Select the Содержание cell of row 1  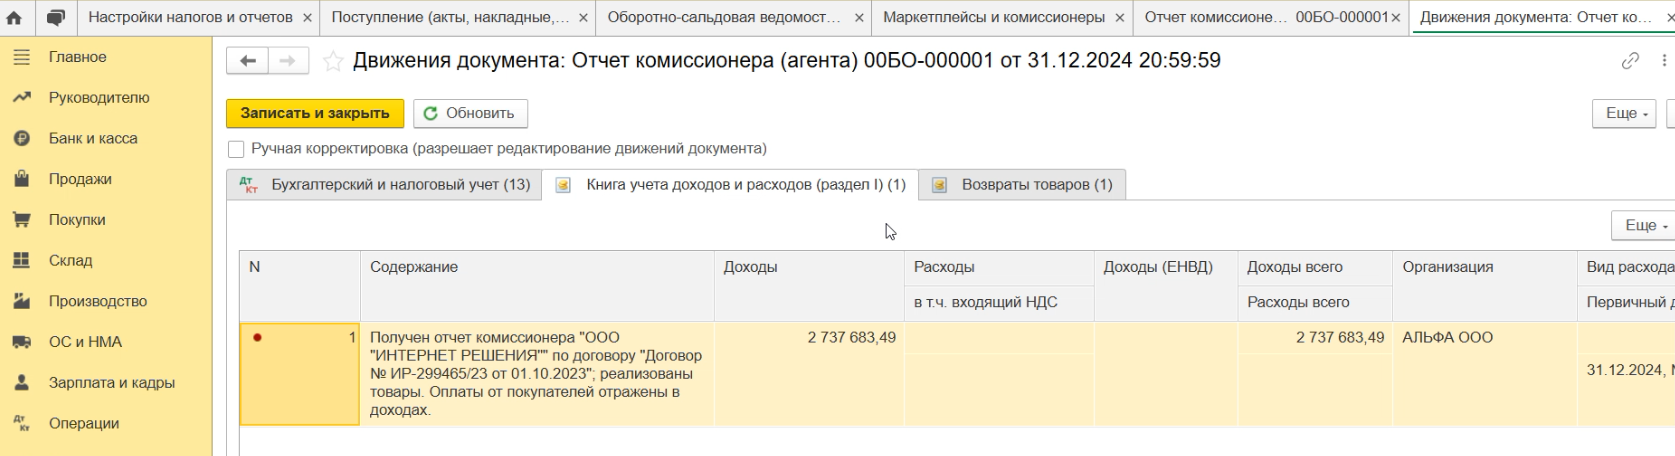[536, 374]
